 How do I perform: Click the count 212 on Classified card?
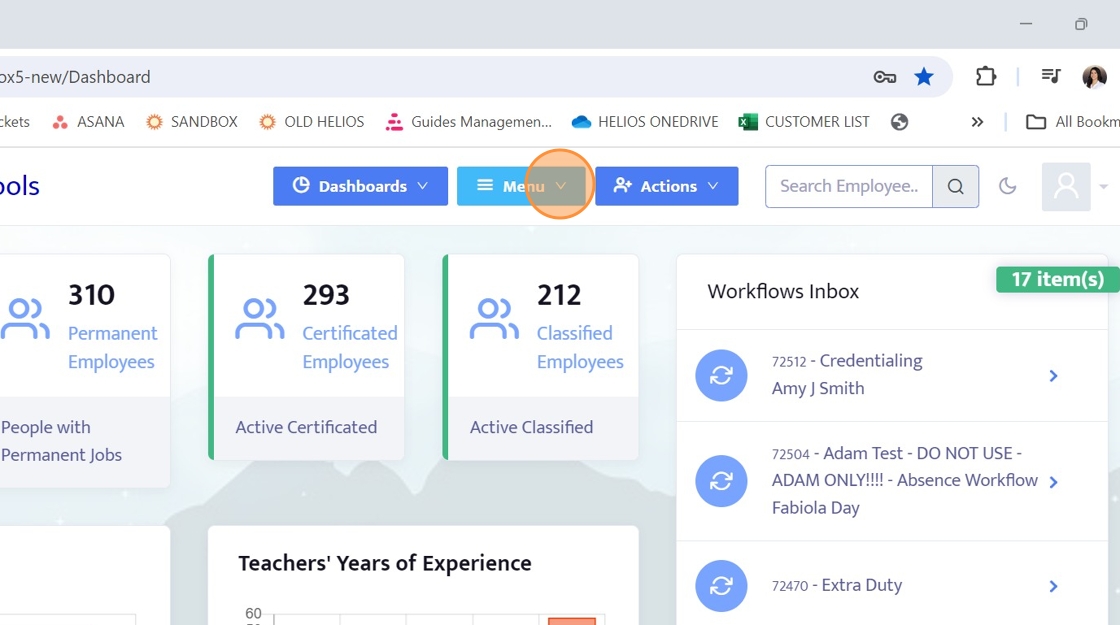pyautogui.click(x=559, y=295)
